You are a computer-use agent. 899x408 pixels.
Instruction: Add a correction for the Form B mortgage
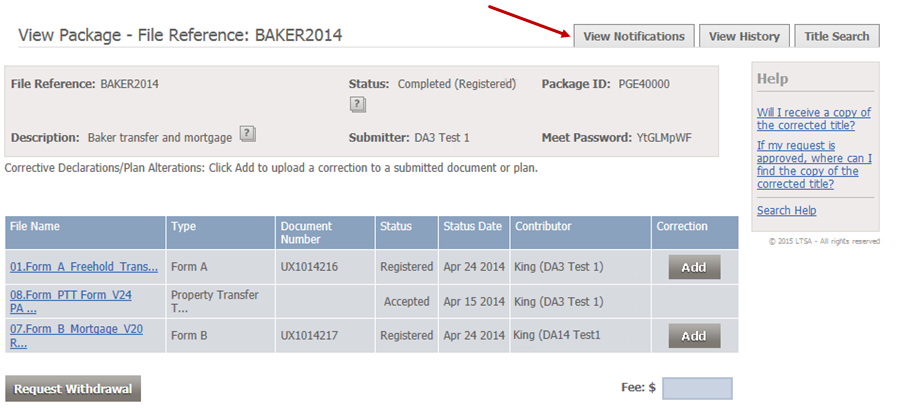[x=694, y=336]
